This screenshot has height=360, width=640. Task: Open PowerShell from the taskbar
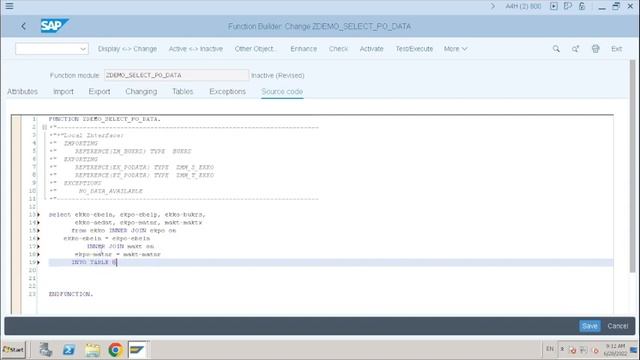click(x=69, y=350)
